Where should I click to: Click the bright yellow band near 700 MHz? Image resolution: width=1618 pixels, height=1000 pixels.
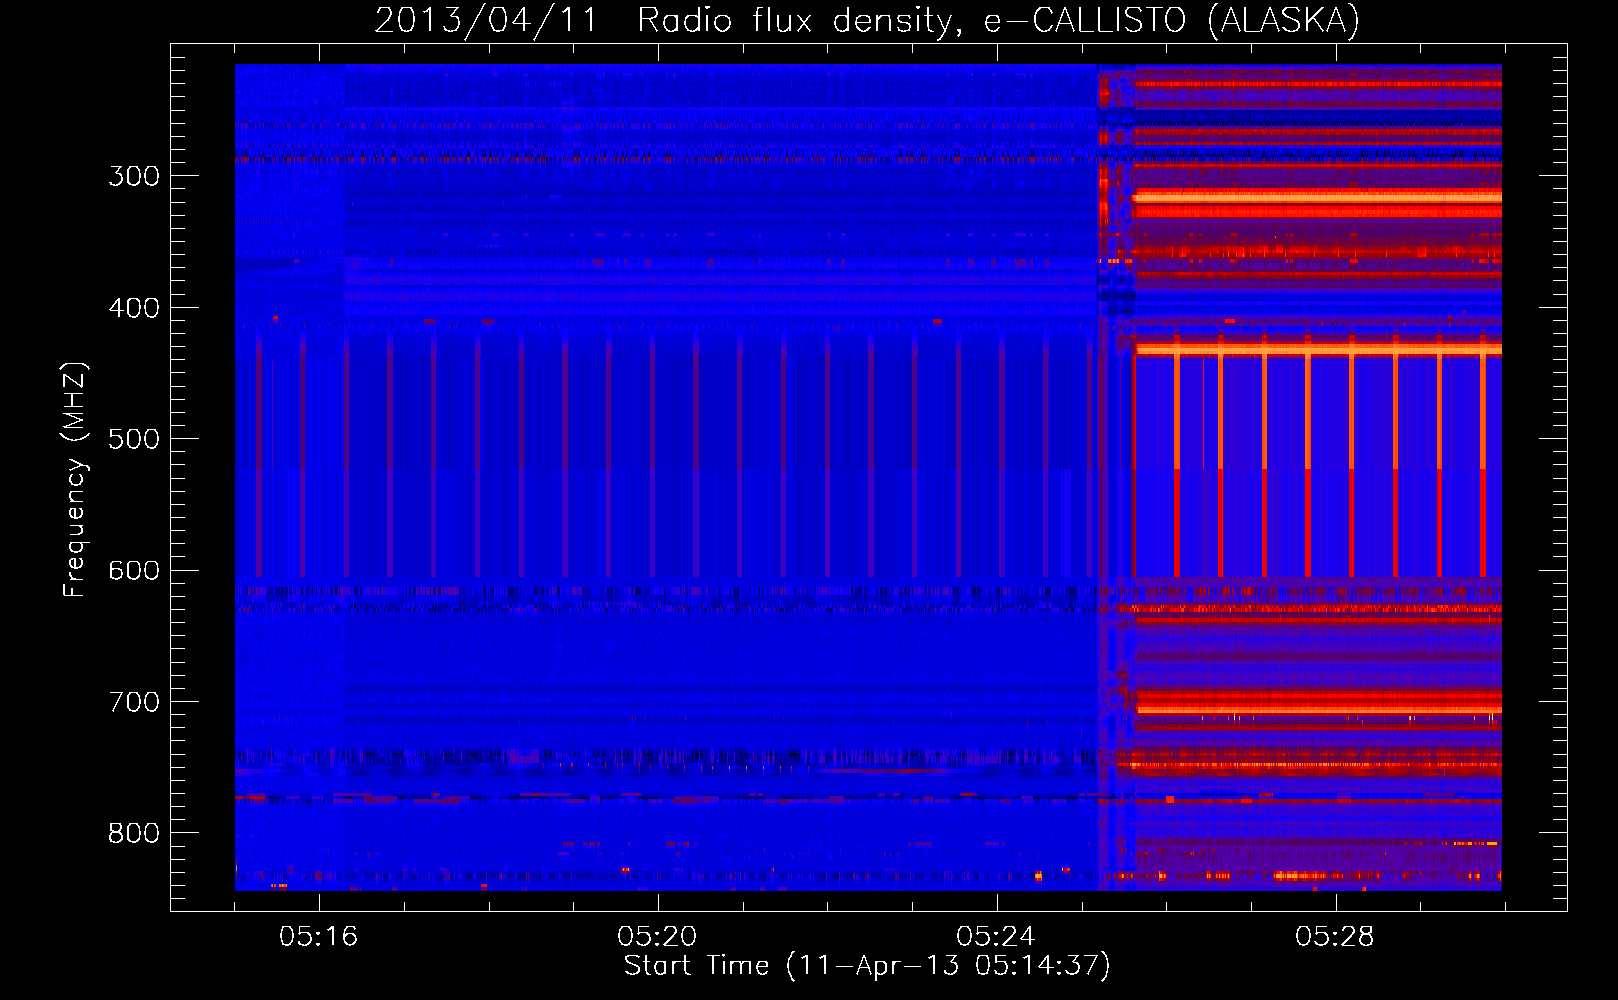1318,709
